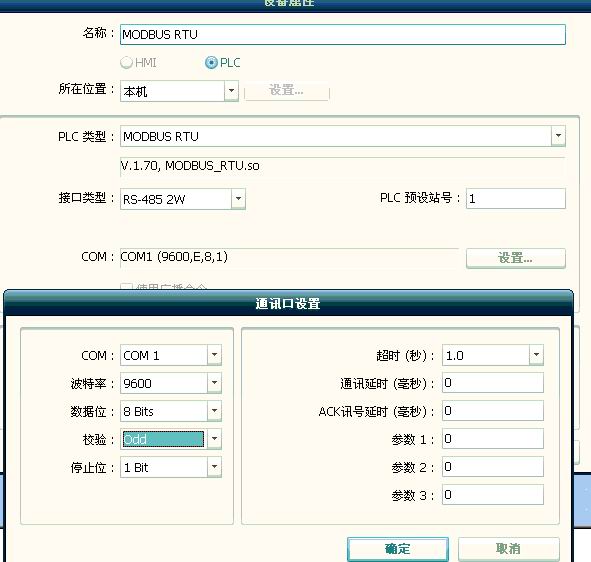The width and height of the screenshot is (591, 562).
Task: Select the PLC radio button
Action: (211, 63)
